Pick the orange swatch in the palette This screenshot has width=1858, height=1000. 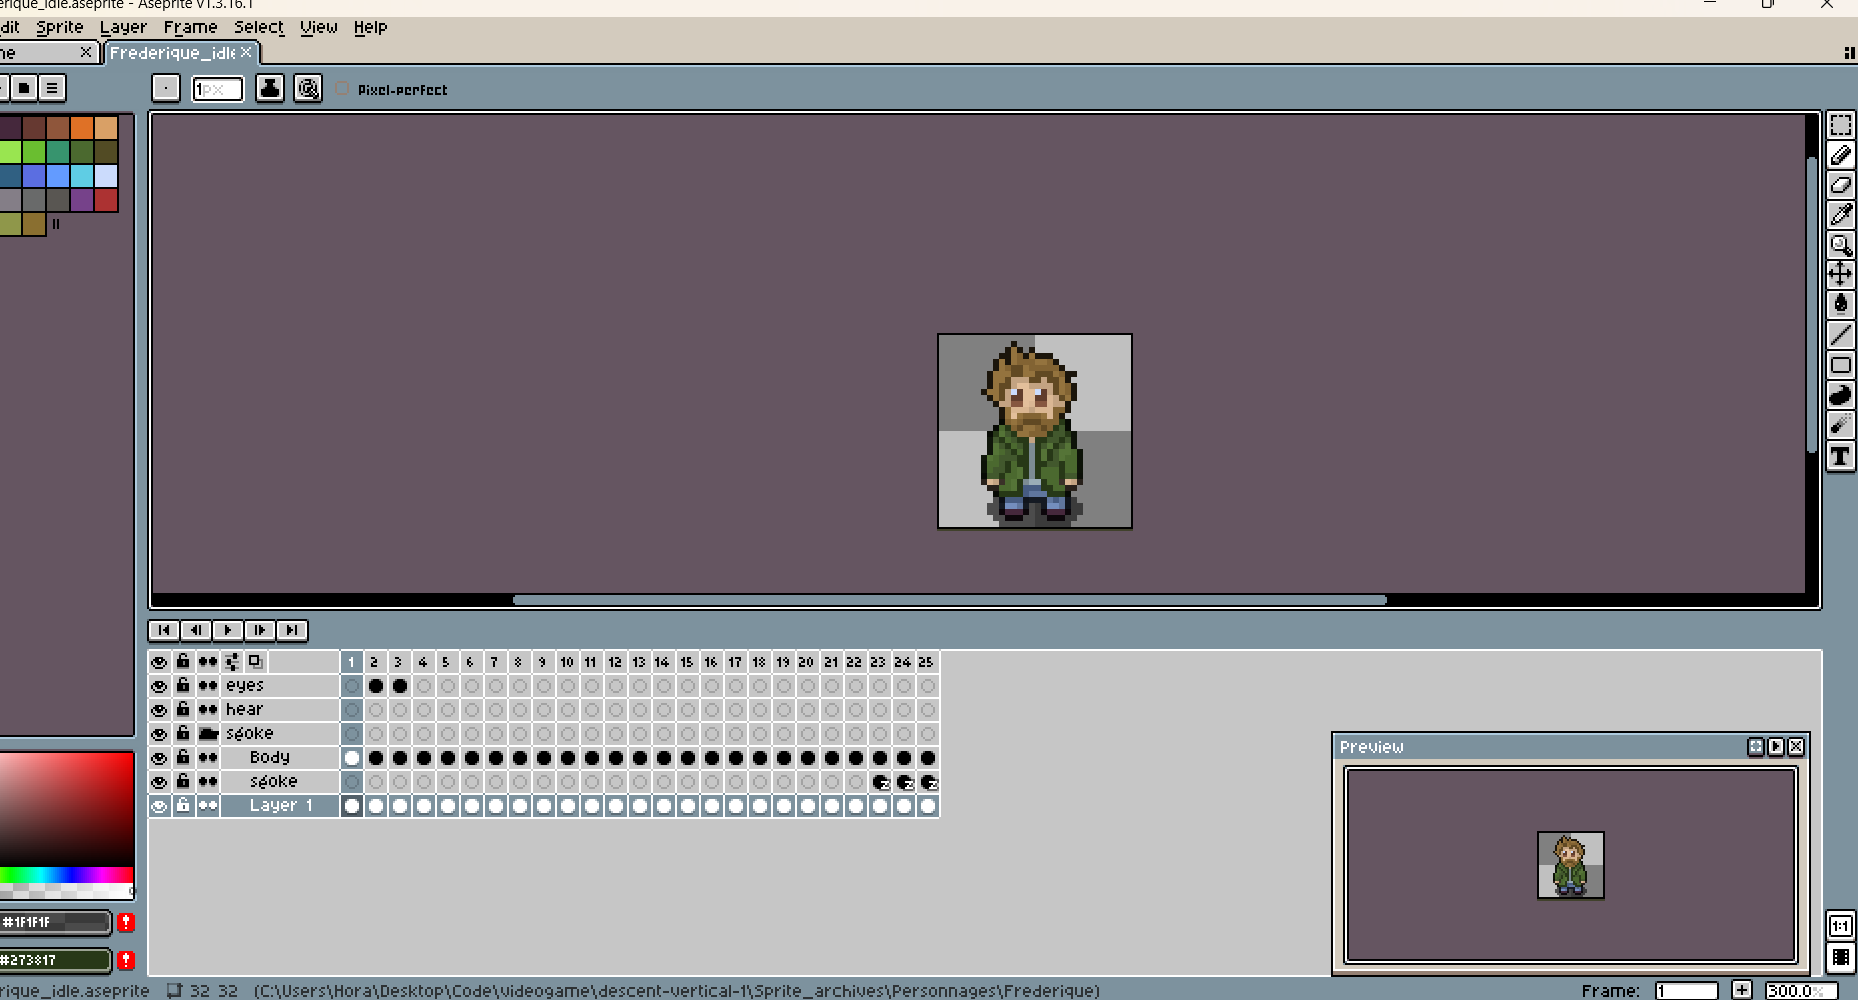[82, 128]
